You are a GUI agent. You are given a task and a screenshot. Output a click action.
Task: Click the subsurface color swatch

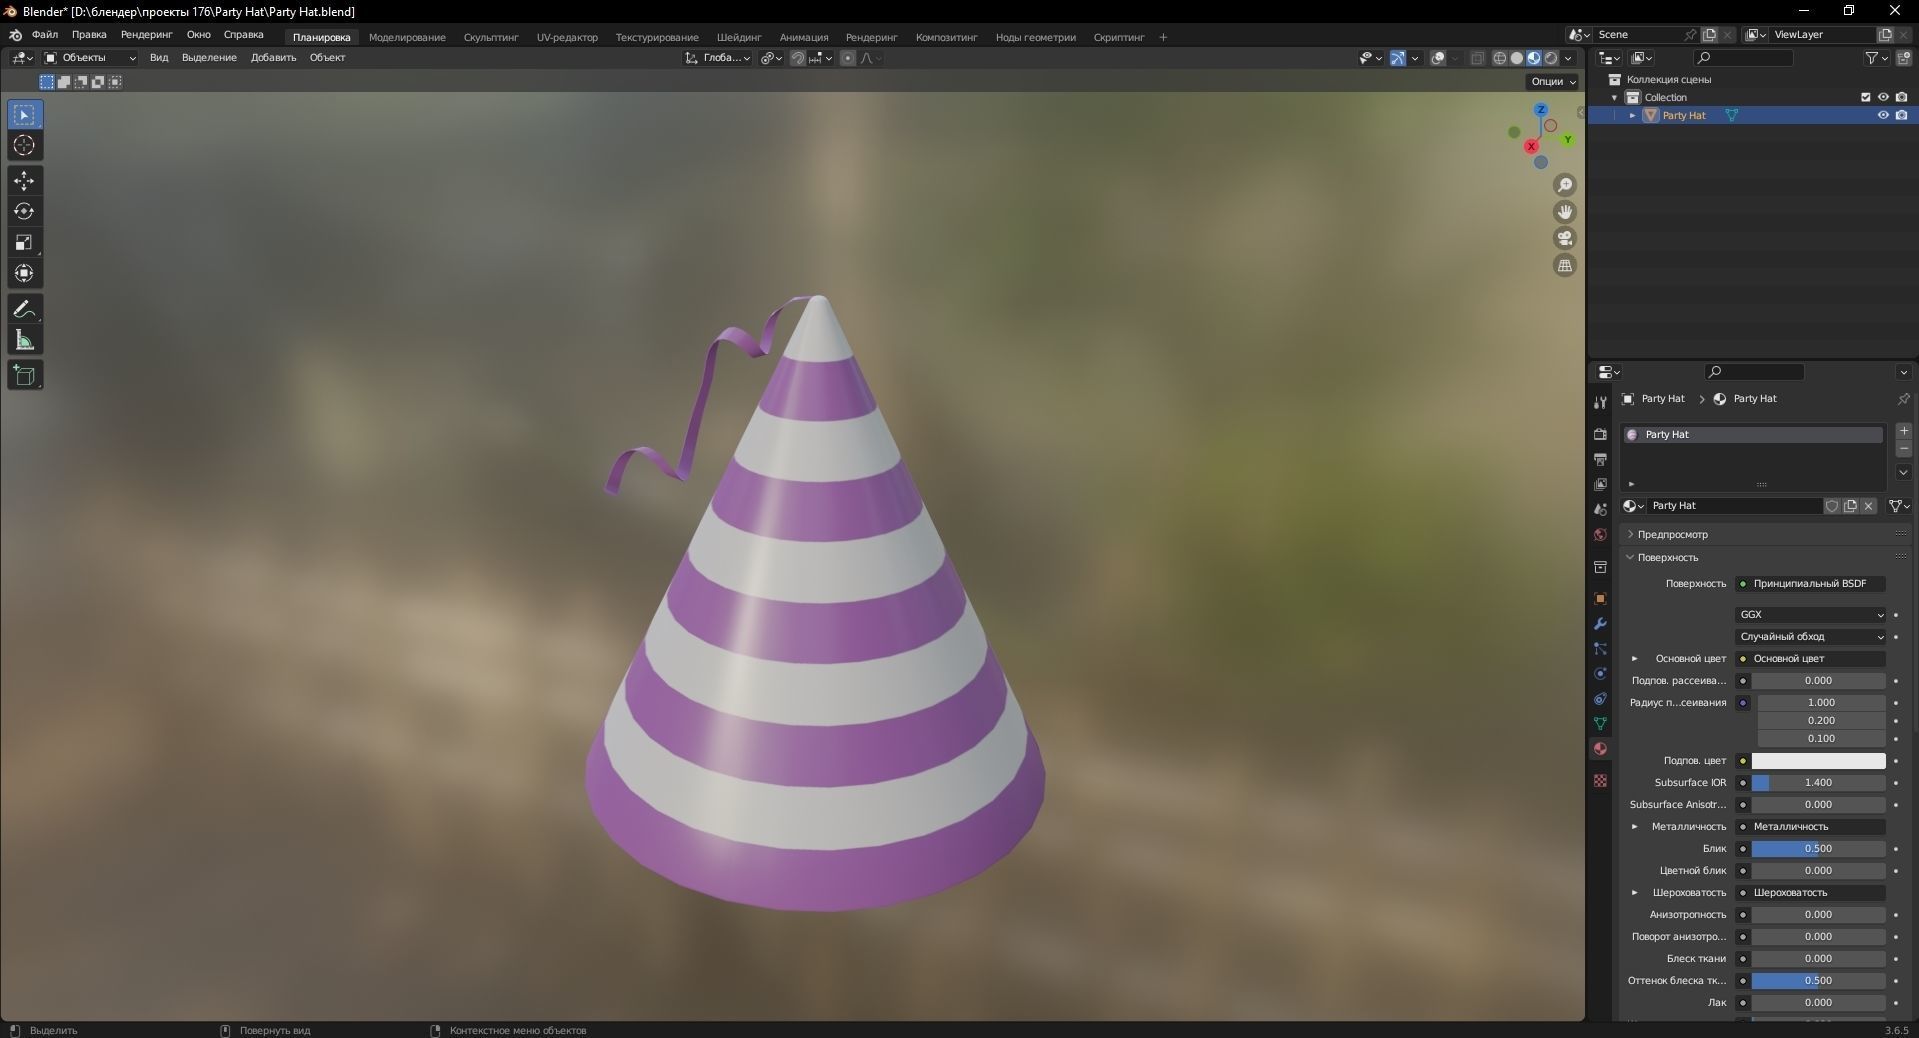pyautogui.click(x=1818, y=761)
